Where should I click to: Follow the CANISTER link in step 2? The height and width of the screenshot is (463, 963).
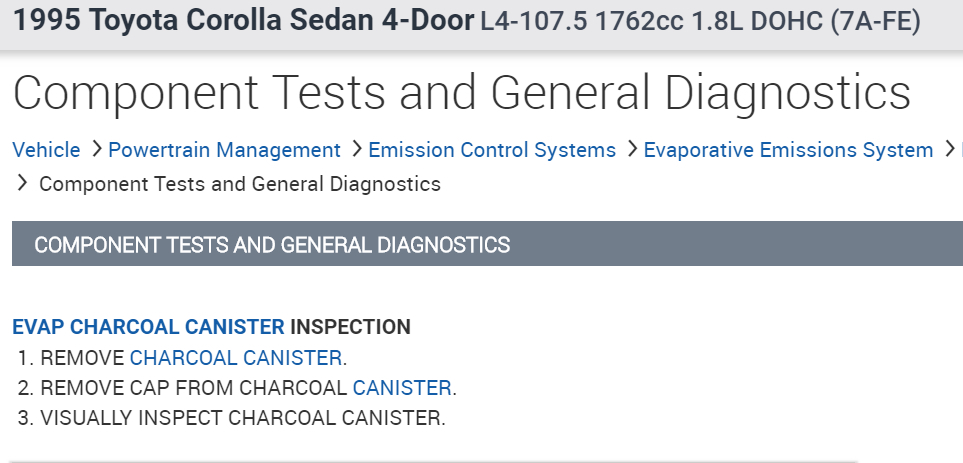click(x=402, y=388)
